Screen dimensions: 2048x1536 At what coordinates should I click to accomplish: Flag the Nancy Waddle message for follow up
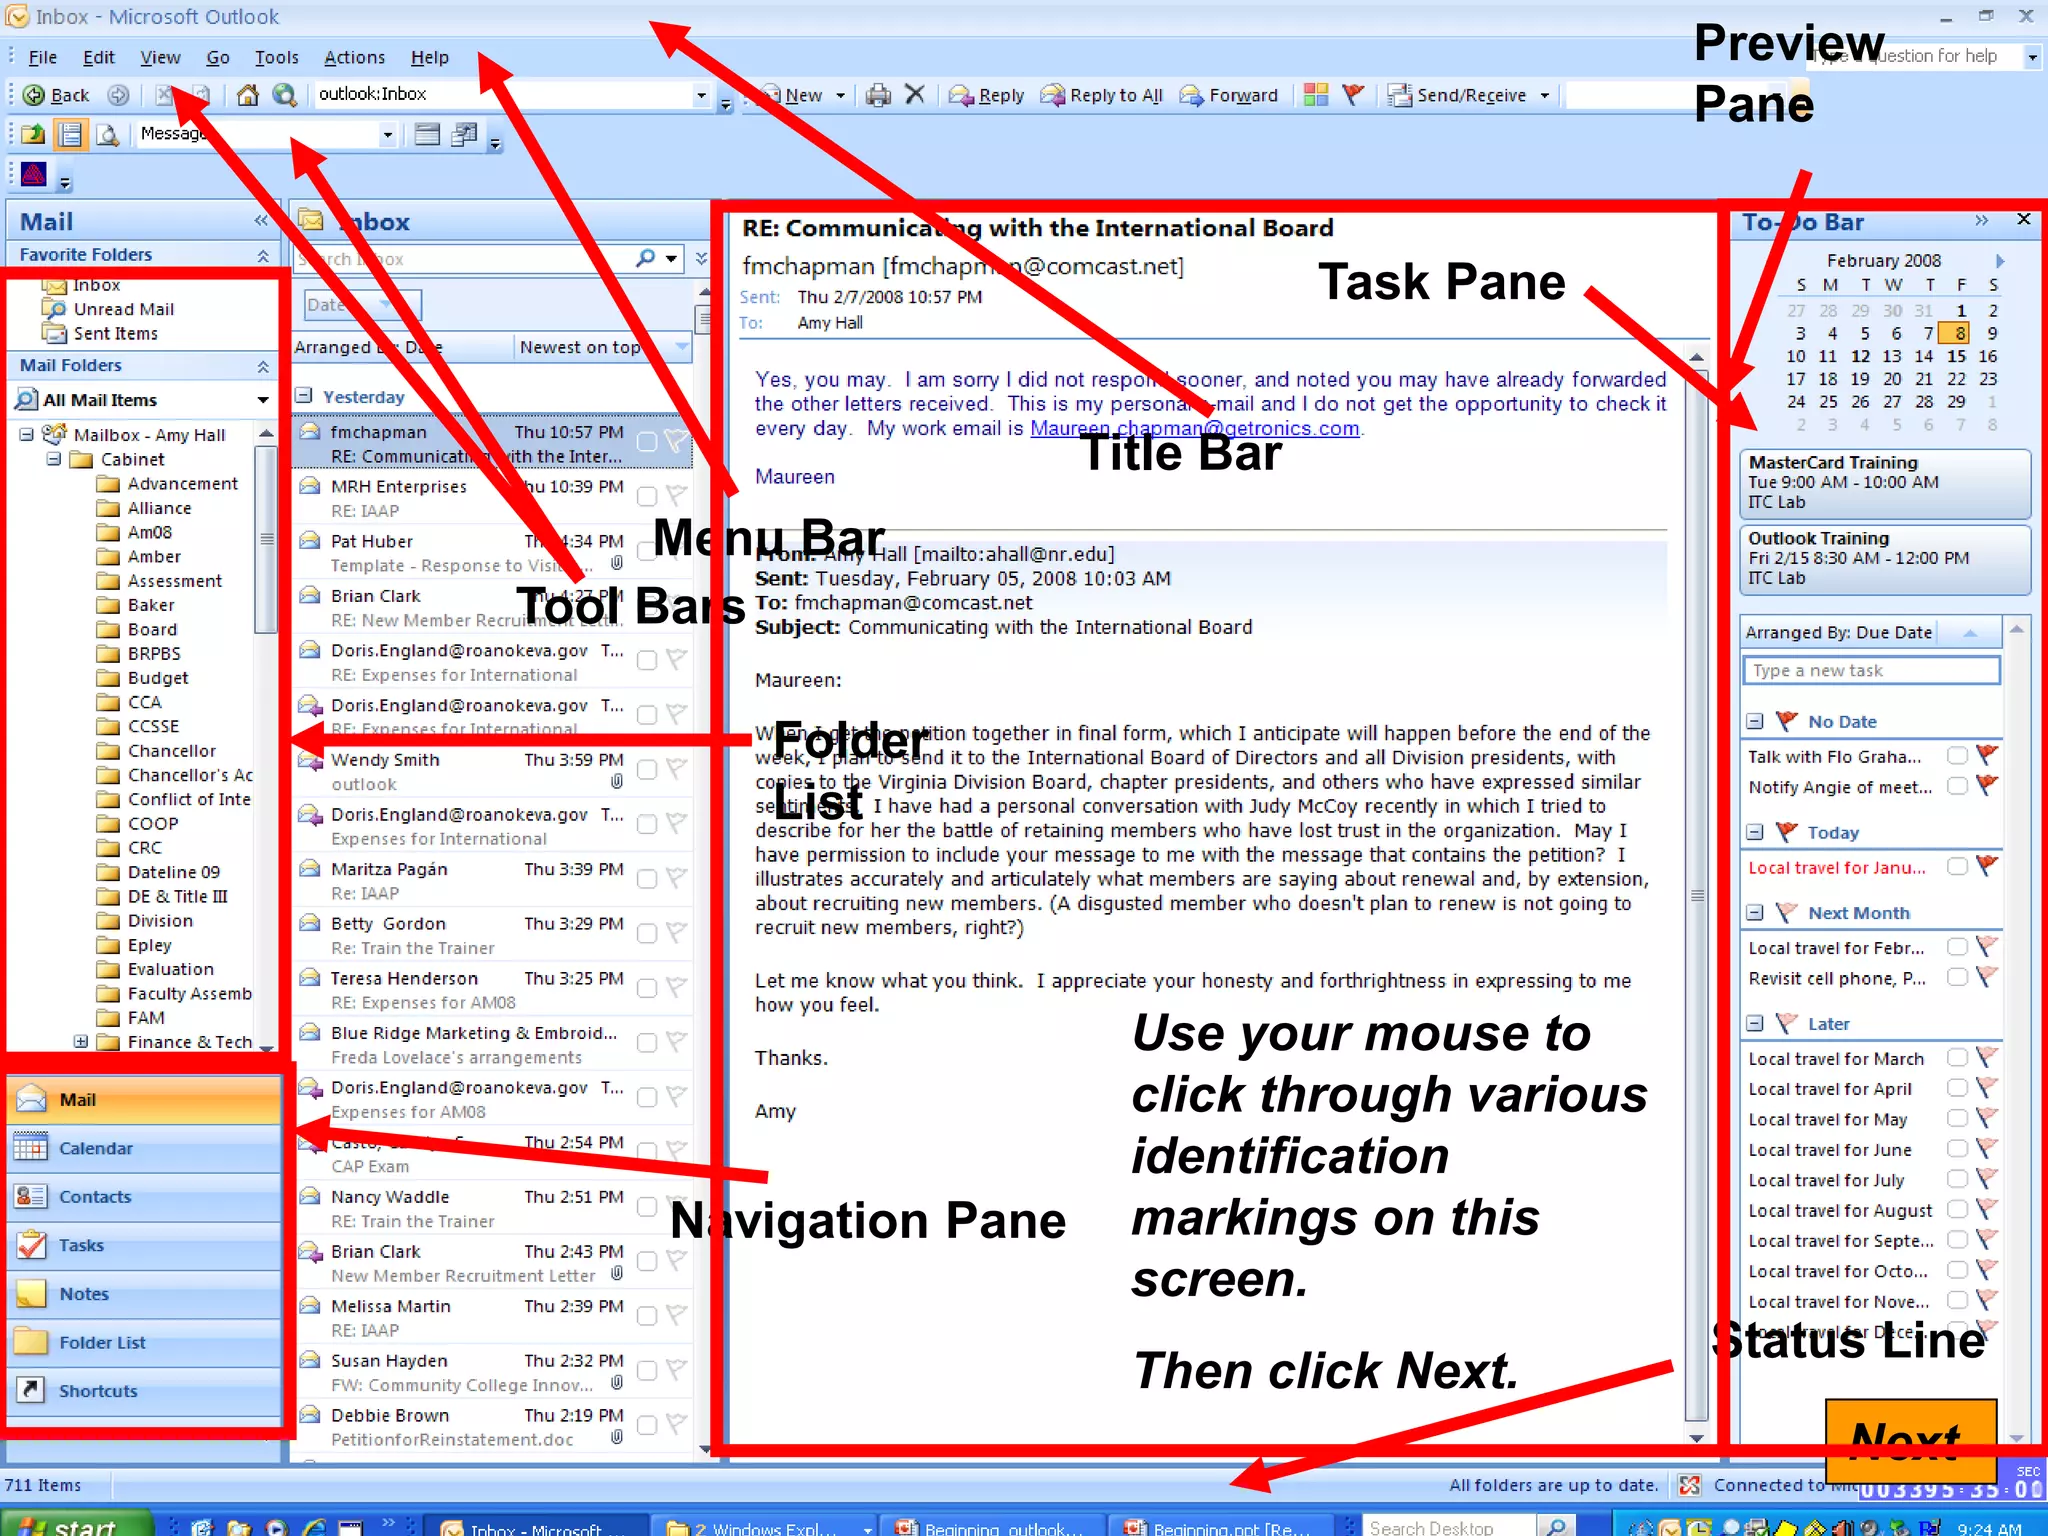pyautogui.click(x=677, y=1206)
